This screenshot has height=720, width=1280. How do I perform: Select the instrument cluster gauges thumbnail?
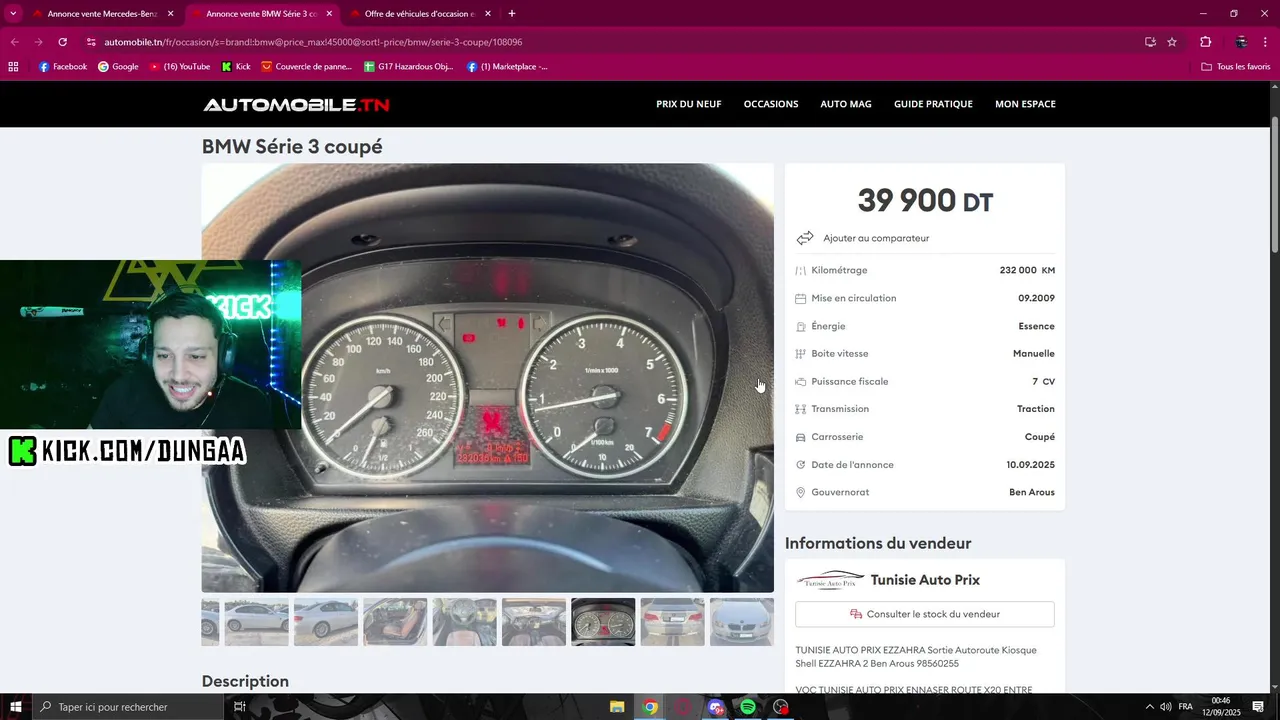(603, 622)
